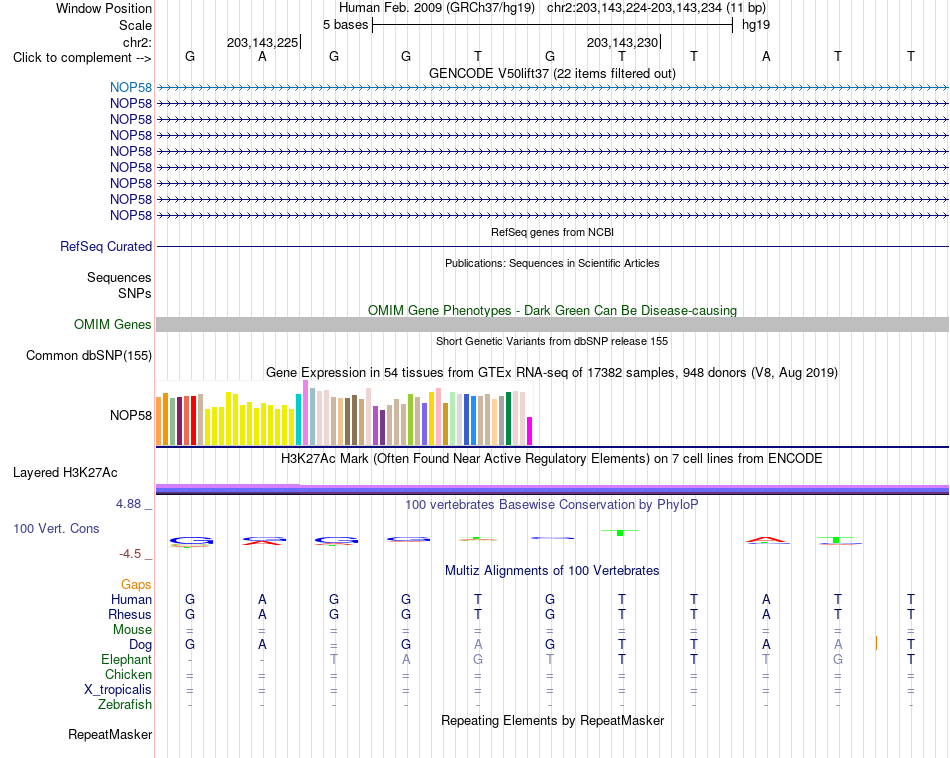
Task: Click the bright red bar in the GTEx chart
Action: click(193, 421)
